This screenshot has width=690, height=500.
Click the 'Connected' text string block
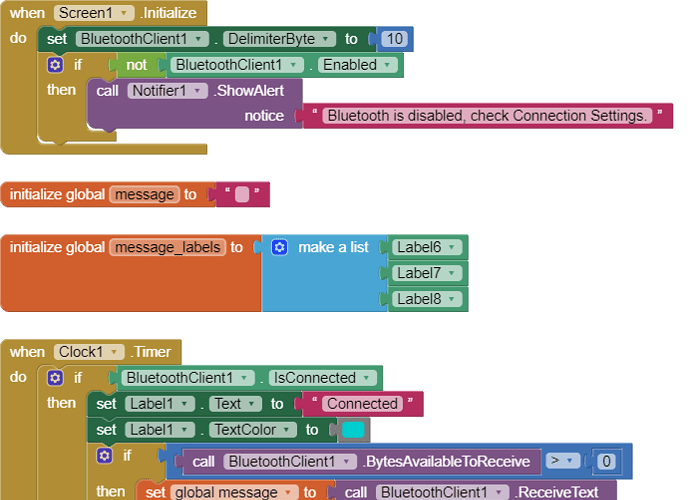point(362,404)
